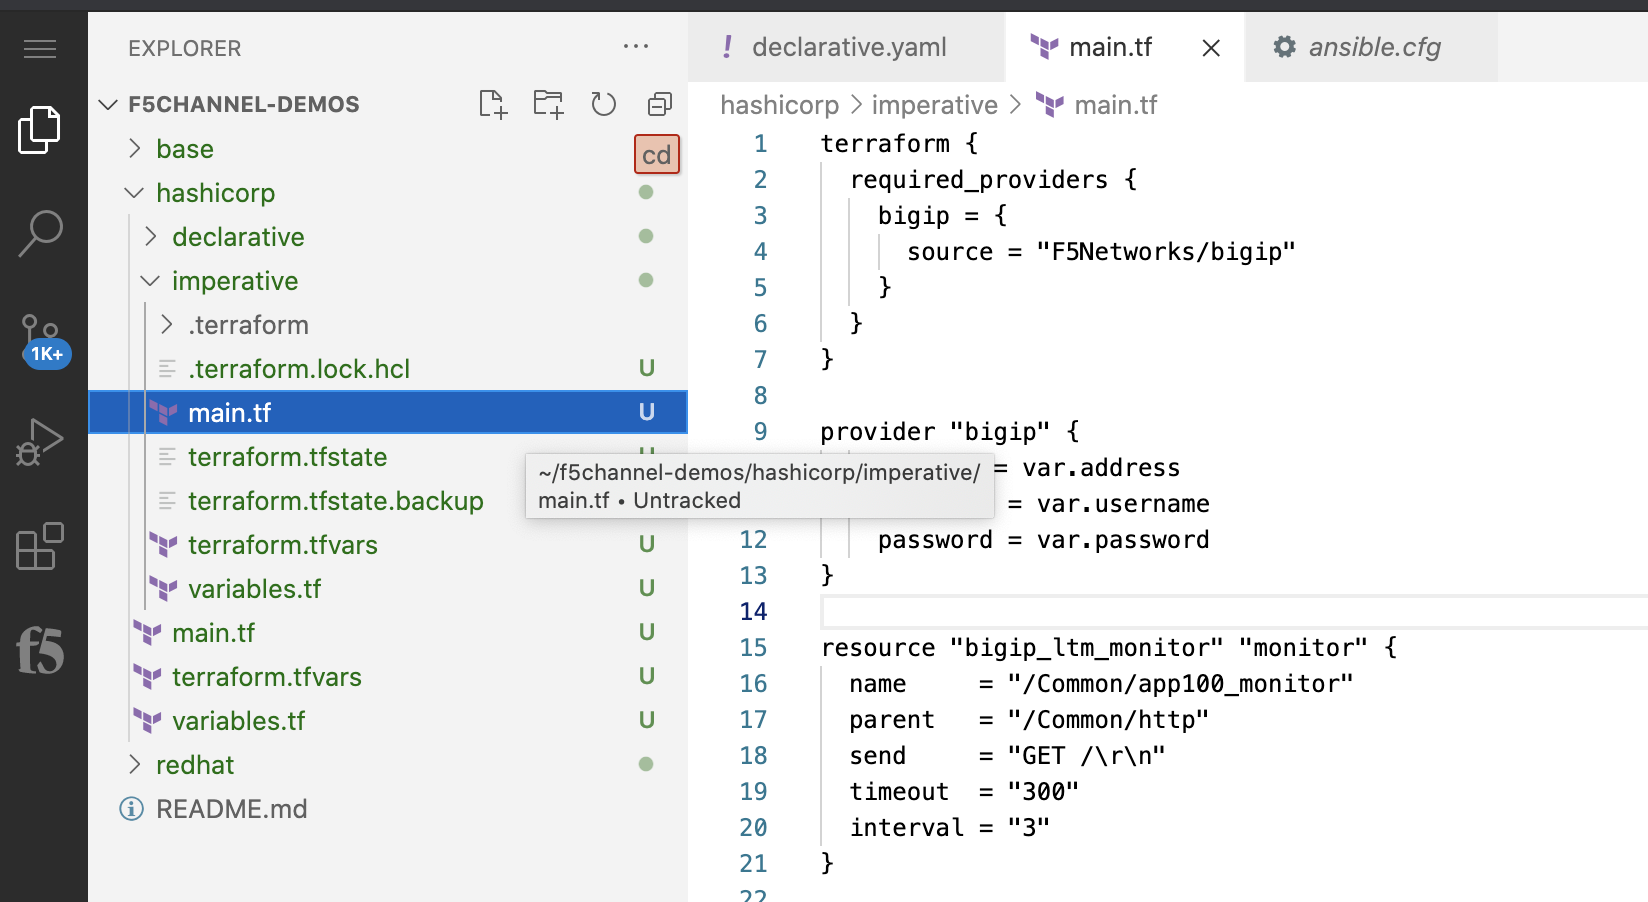Collapse the hashicorp folder

[x=134, y=193]
